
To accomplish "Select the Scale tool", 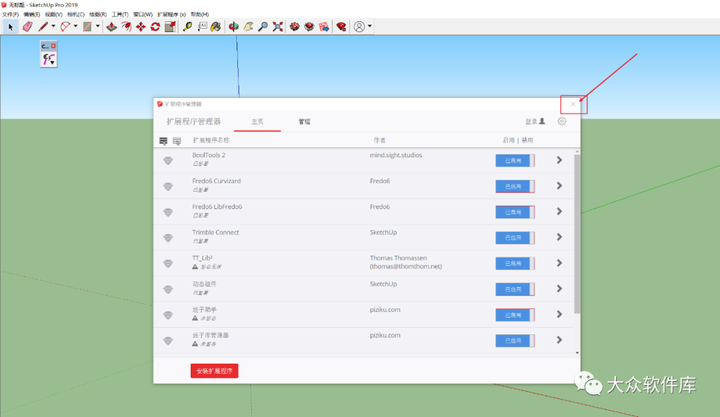I will 170,27.
